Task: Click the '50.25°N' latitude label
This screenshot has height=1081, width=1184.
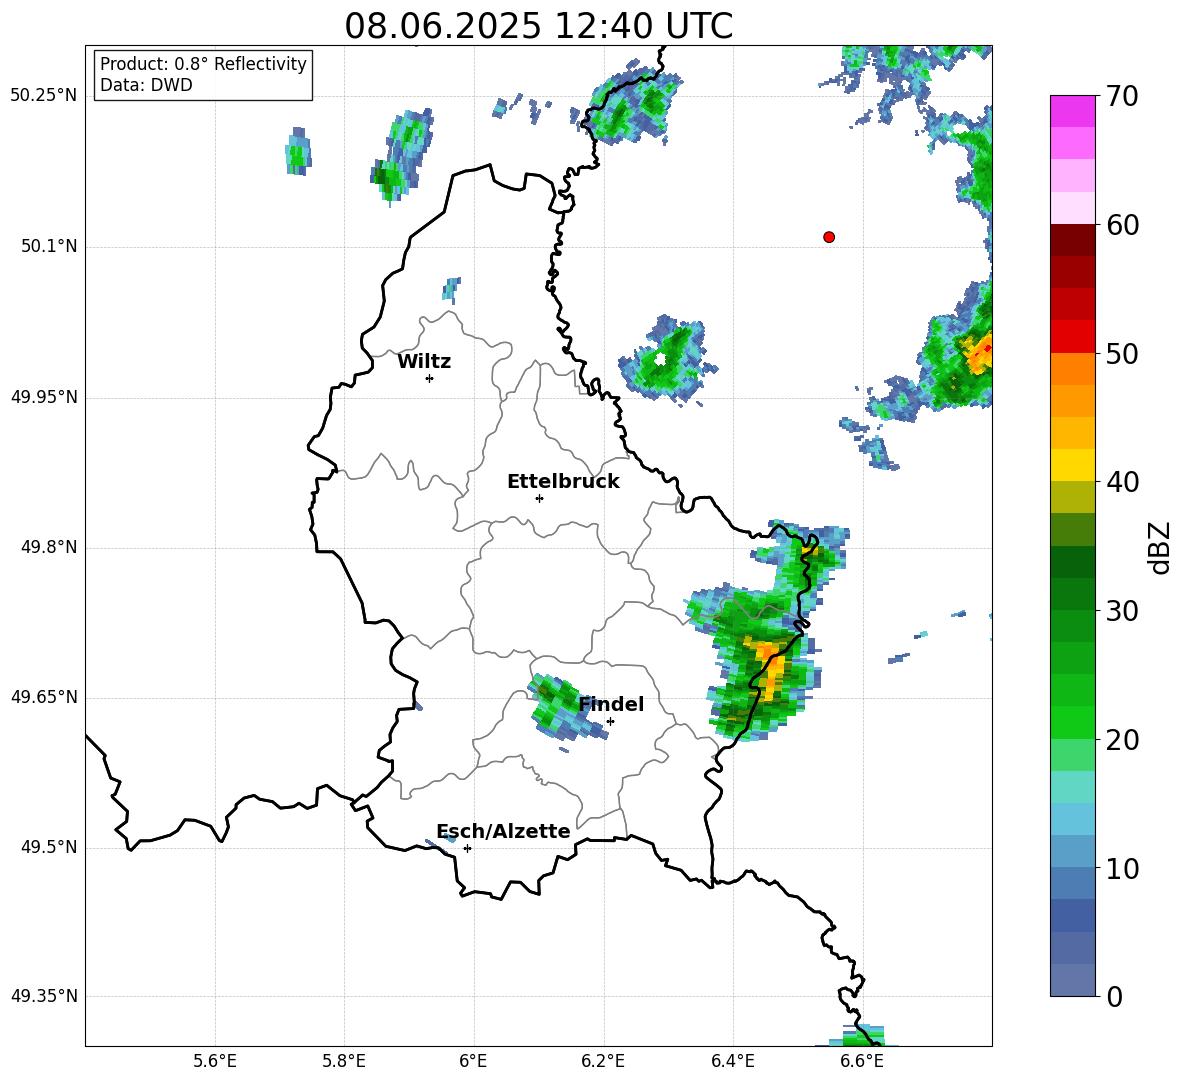Action: pyautogui.click(x=44, y=96)
